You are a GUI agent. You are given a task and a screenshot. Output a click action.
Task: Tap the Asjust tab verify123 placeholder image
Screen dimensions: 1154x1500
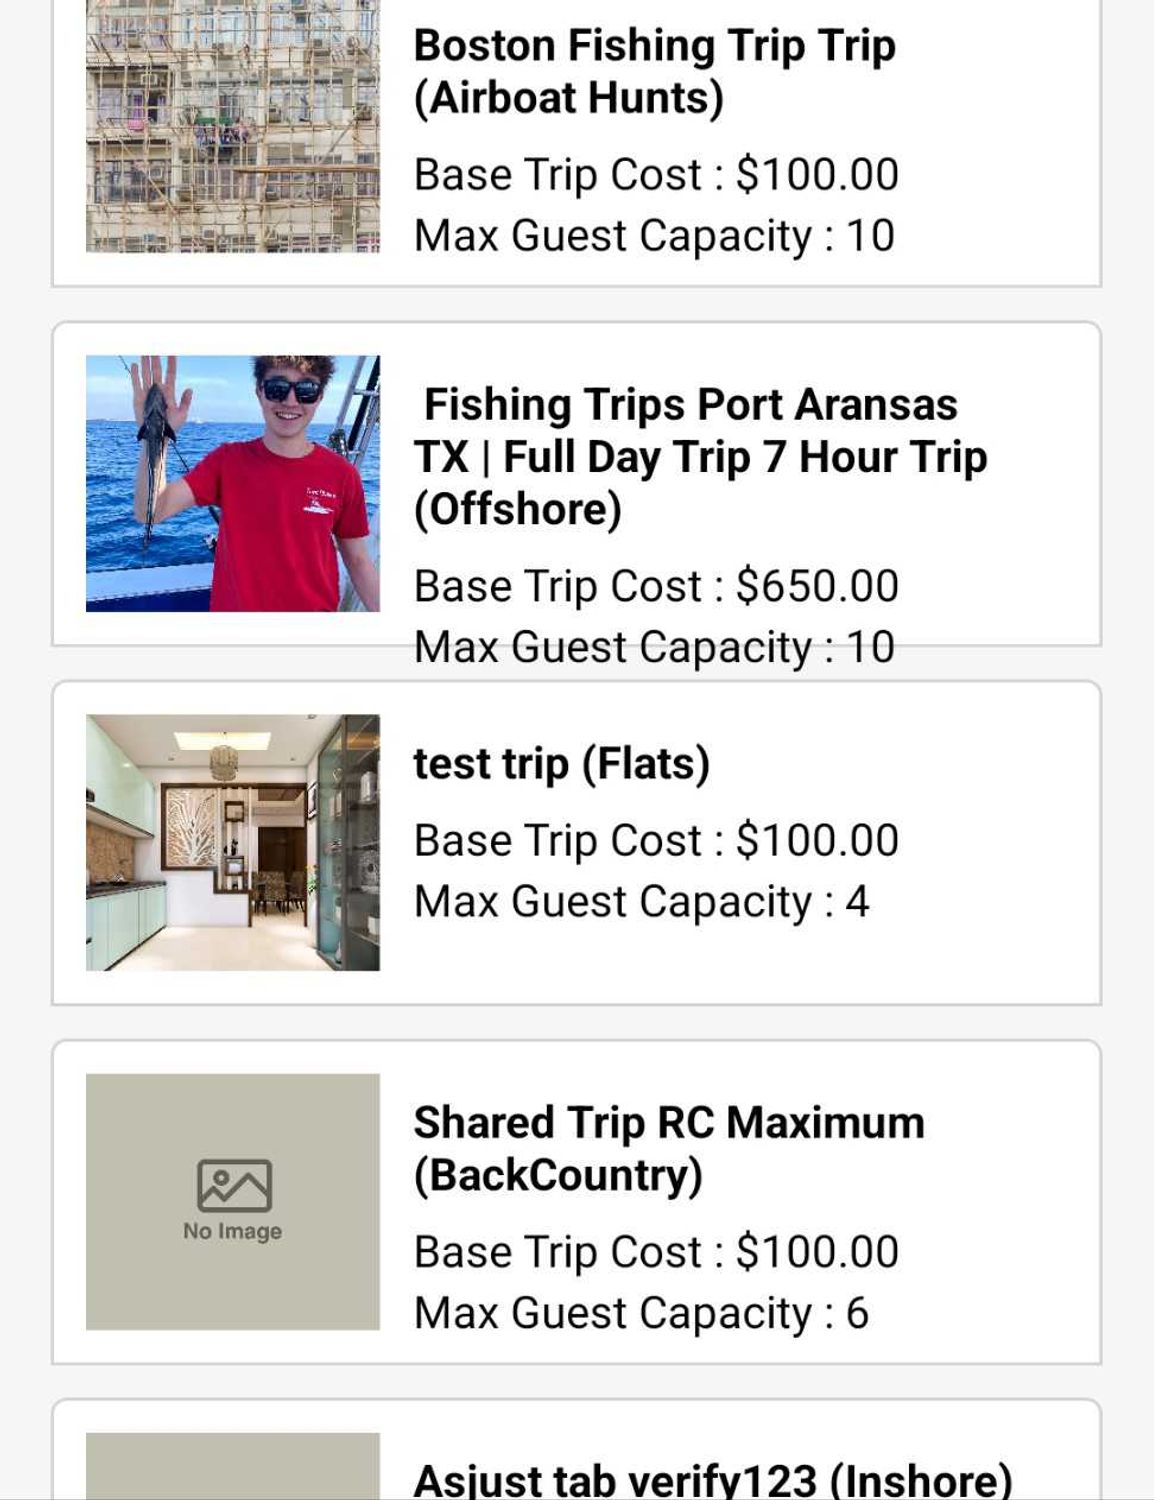pyautogui.click(x=233, y=1466)
